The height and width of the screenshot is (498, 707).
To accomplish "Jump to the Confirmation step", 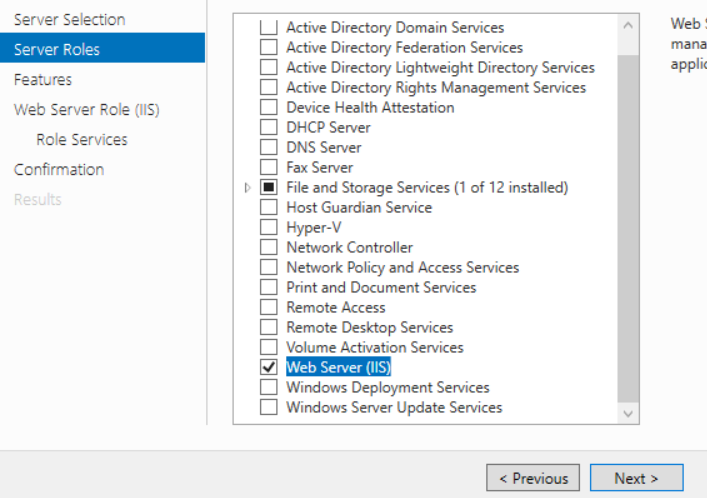I will pos(59,170).
